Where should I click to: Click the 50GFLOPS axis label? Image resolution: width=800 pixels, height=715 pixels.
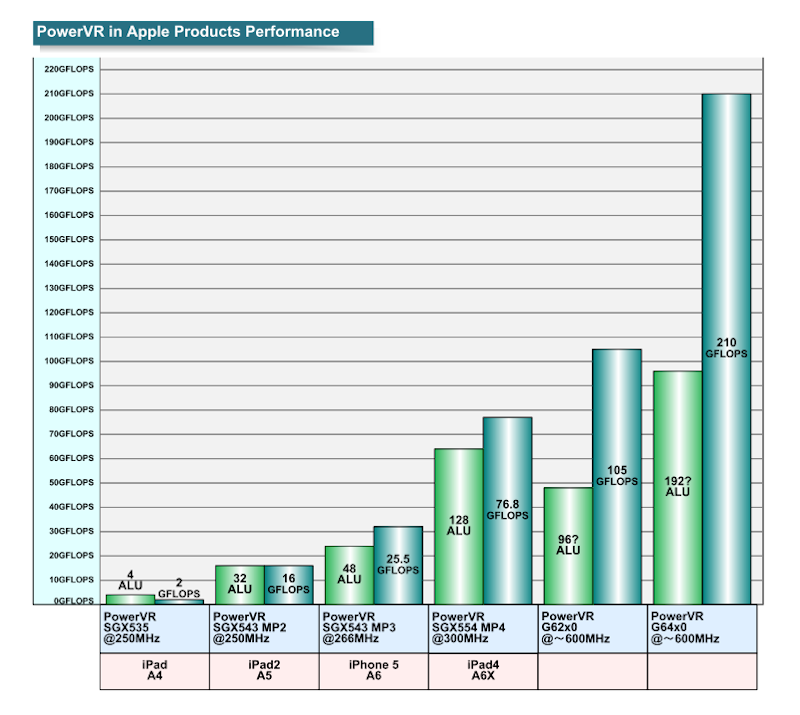point(71,482)
